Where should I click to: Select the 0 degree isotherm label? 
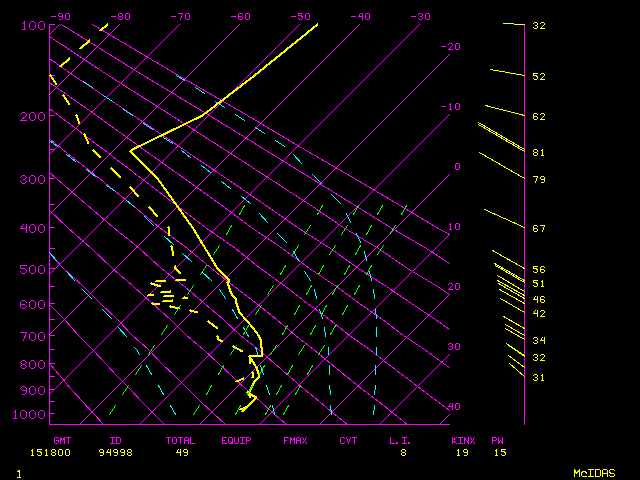pyautogui.click(x=456, y=166)
